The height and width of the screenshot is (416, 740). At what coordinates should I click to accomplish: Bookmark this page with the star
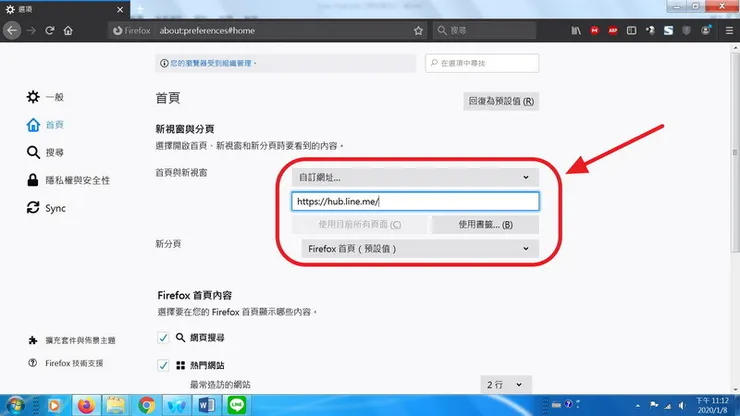(x=418, y=31)
